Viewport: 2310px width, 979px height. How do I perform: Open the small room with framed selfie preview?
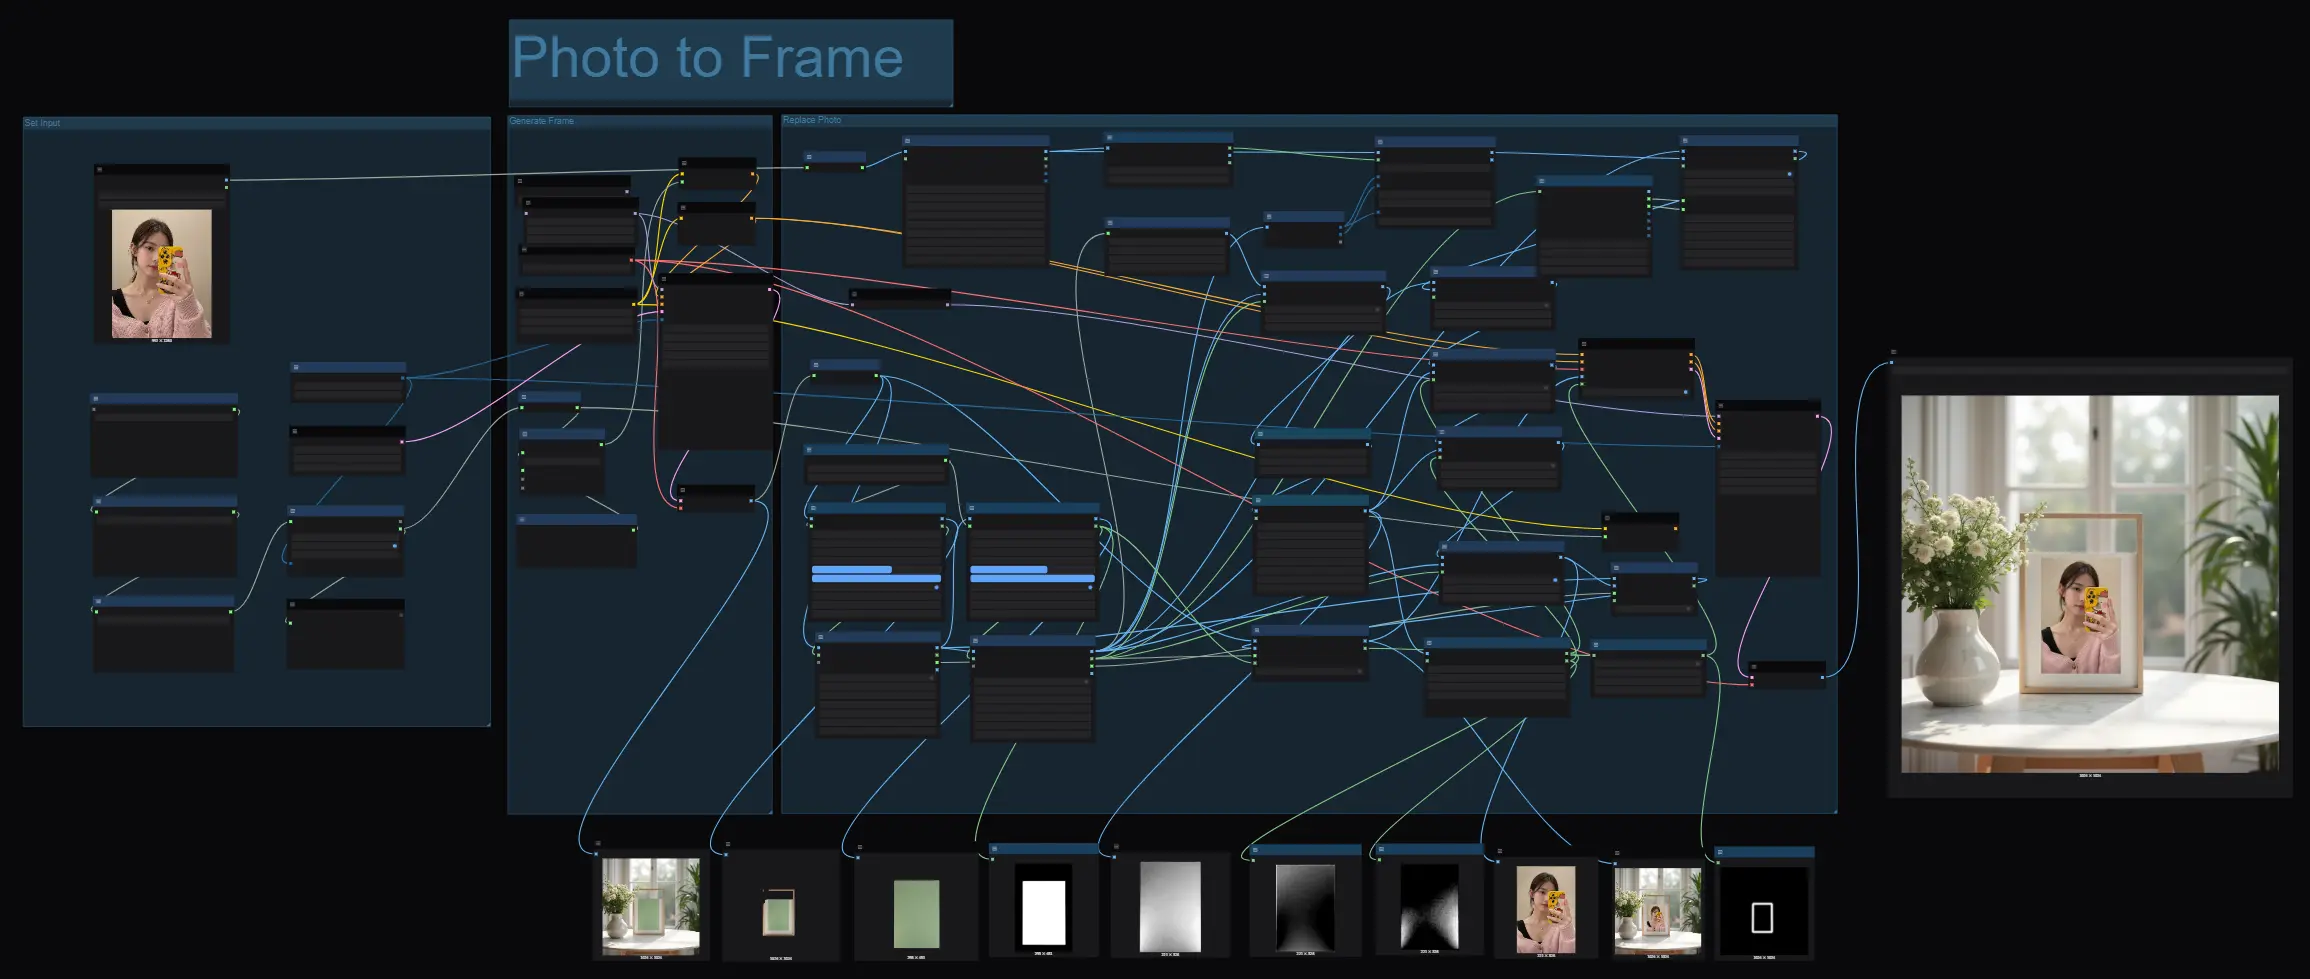click(1657, 911)
